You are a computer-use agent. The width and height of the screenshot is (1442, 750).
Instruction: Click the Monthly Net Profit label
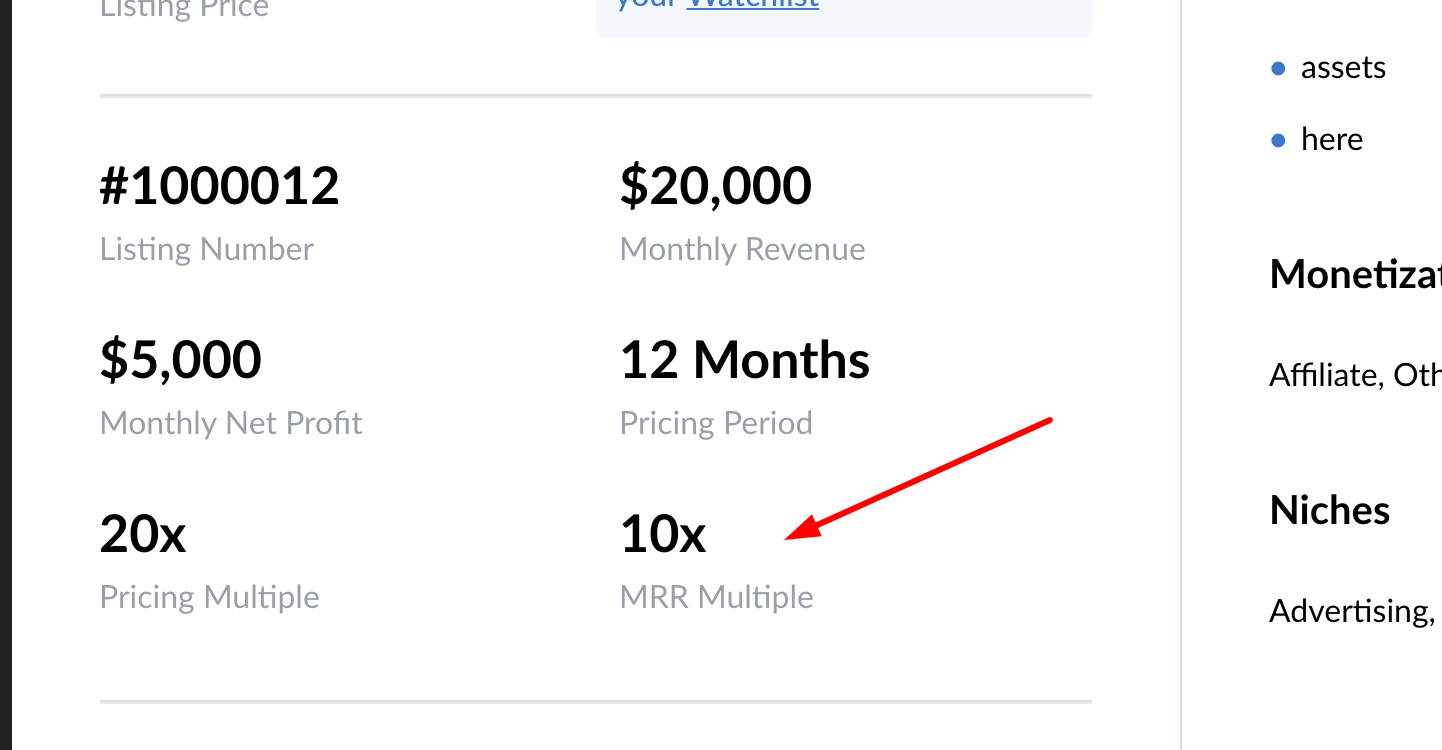[x=231, y=423]
